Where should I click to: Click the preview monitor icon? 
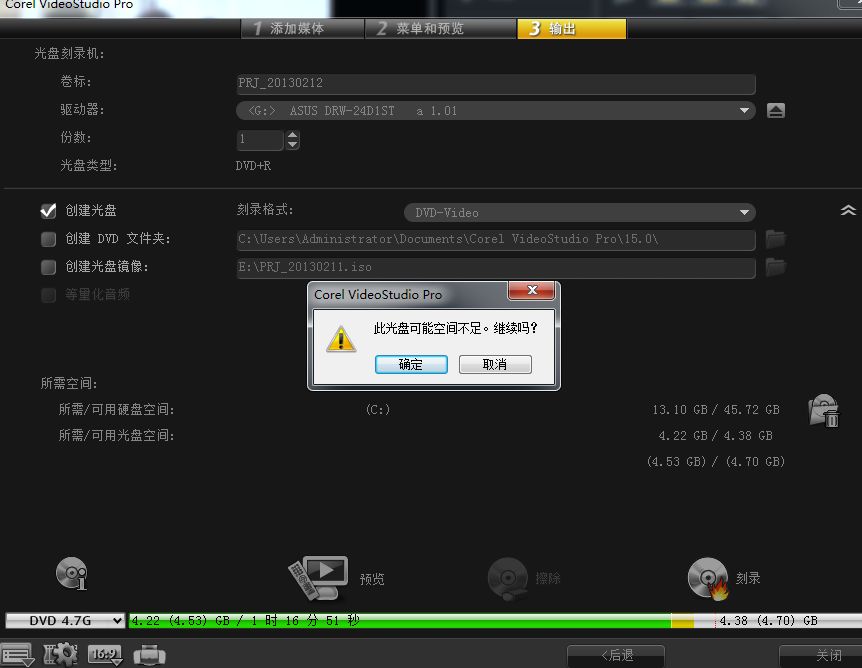point(319,577)
